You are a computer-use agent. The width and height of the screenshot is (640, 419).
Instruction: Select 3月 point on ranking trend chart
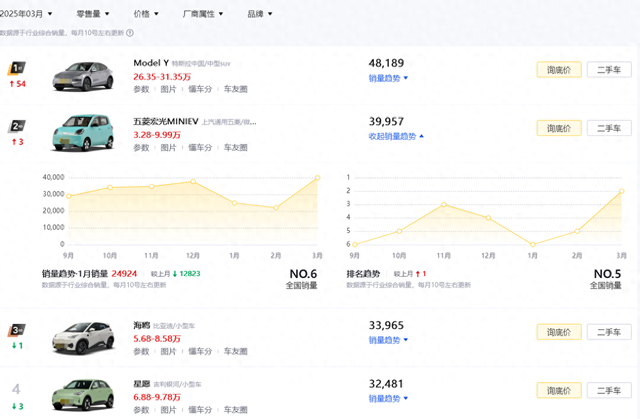(622, 191)
